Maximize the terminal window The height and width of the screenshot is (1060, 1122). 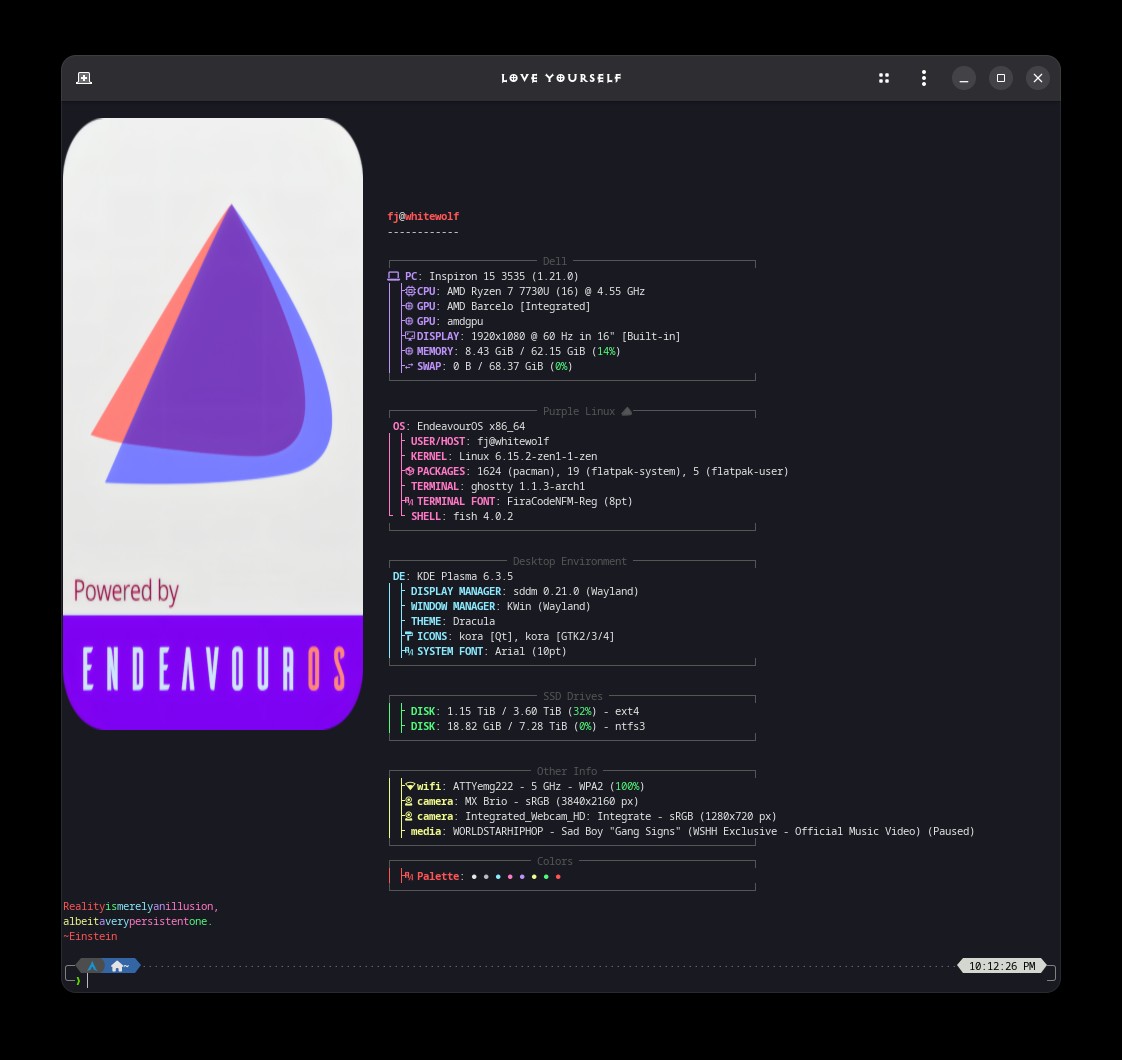coord(1000,78)
